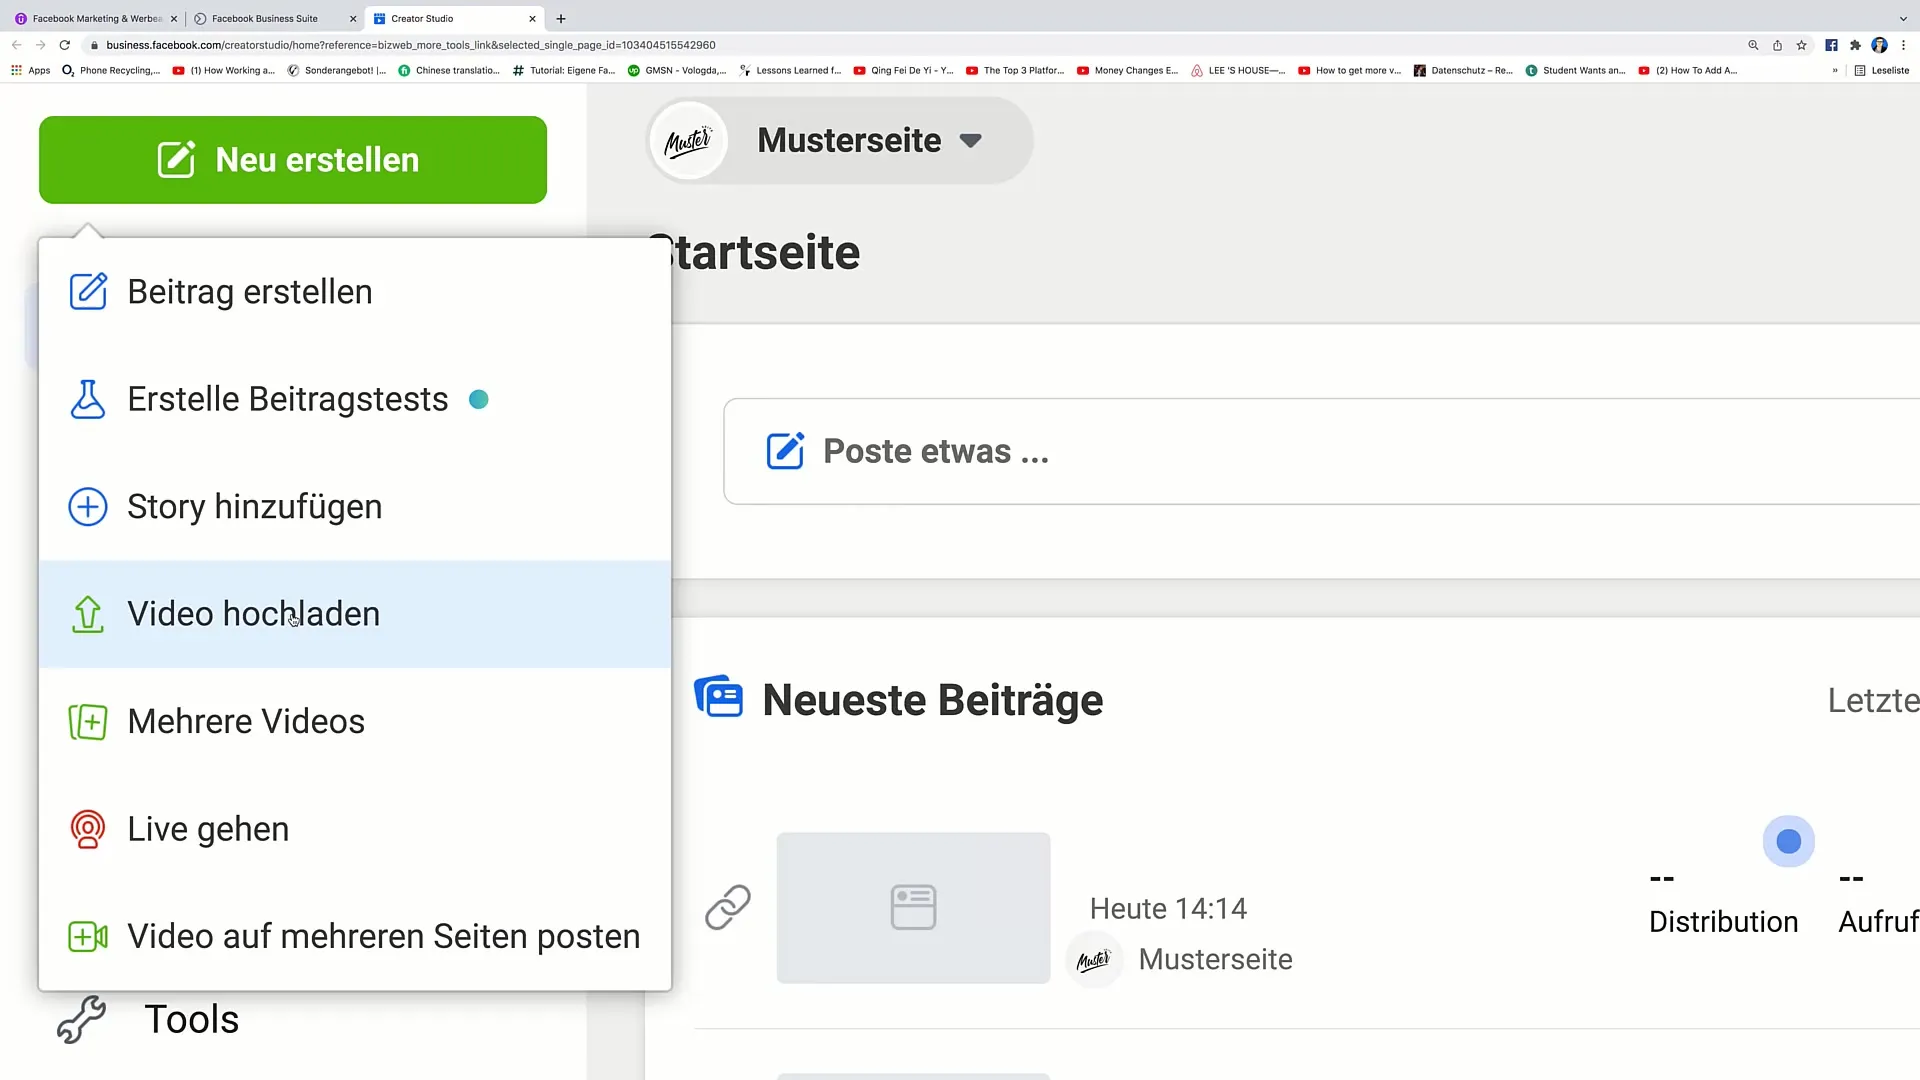This screenshot has width=1920, height=1080.
Task: Select Mehrere Videos menu entry
Action: tap(354, 721)
